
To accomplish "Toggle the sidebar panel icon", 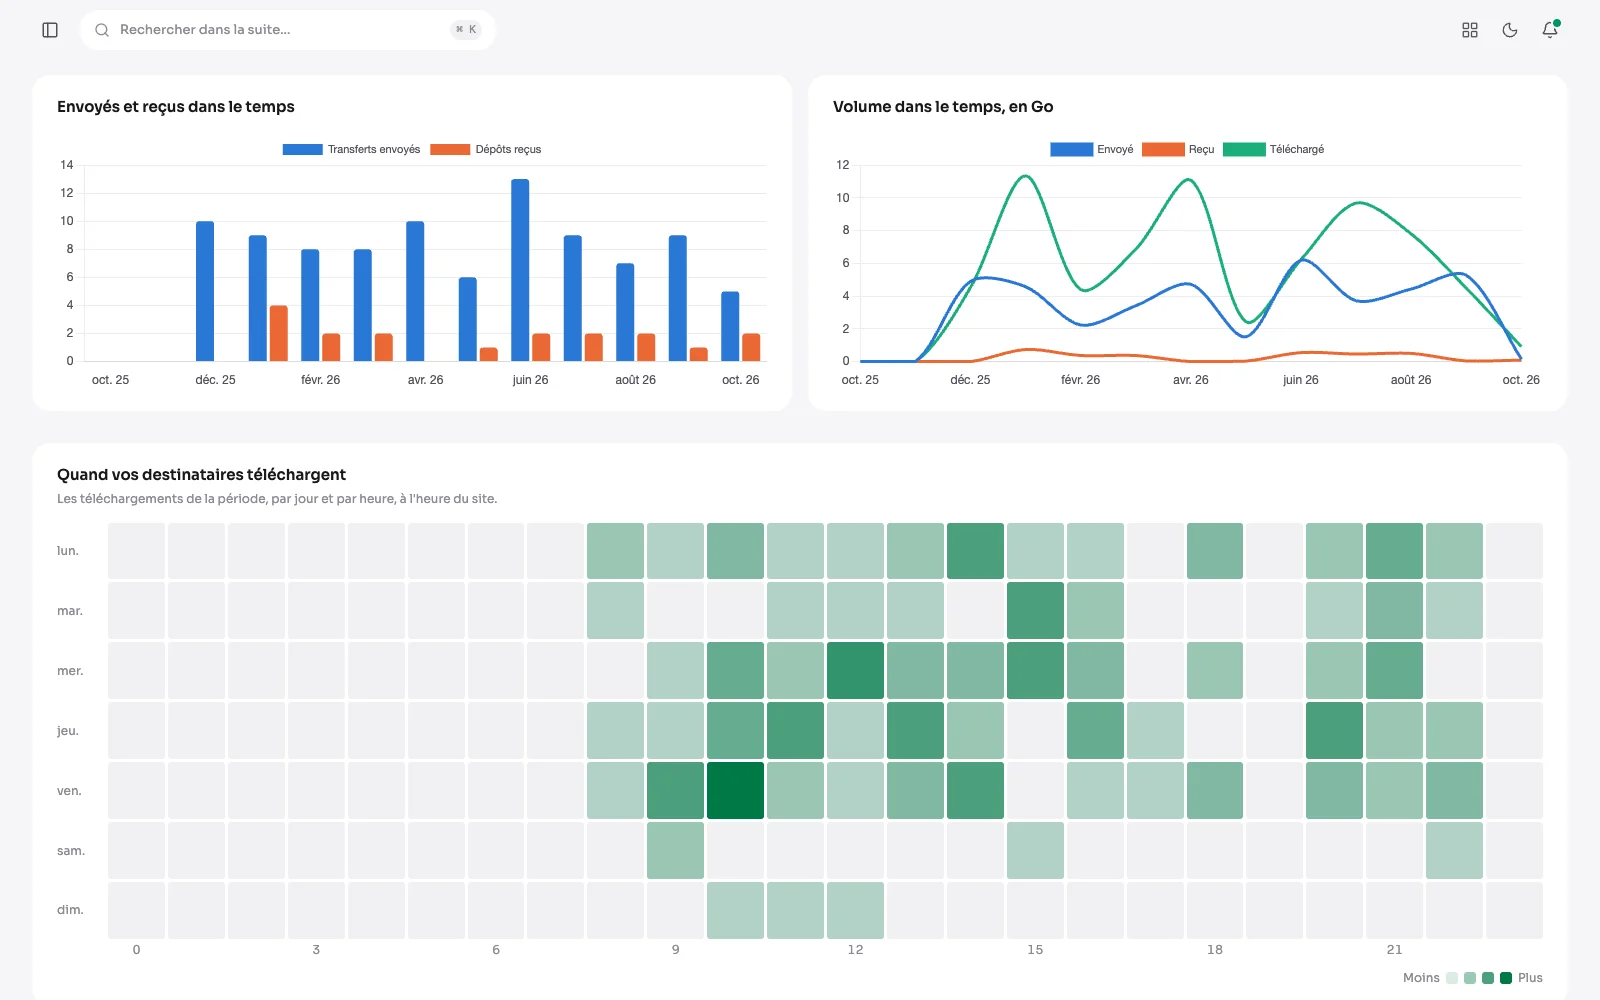I will pos(50,30).
